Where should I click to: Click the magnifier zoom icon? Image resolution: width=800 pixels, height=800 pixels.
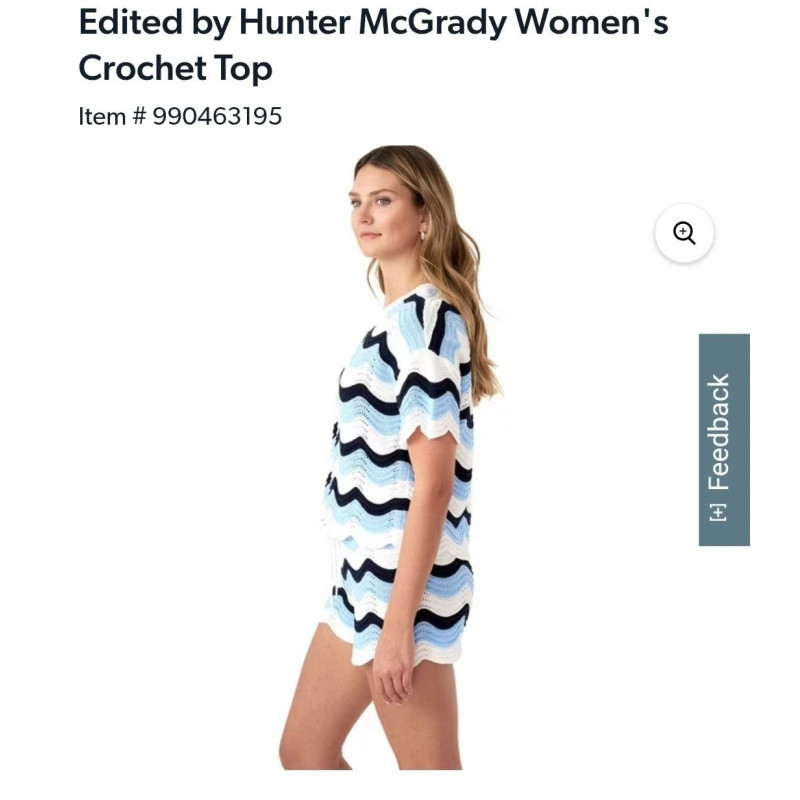pos(684,233)
